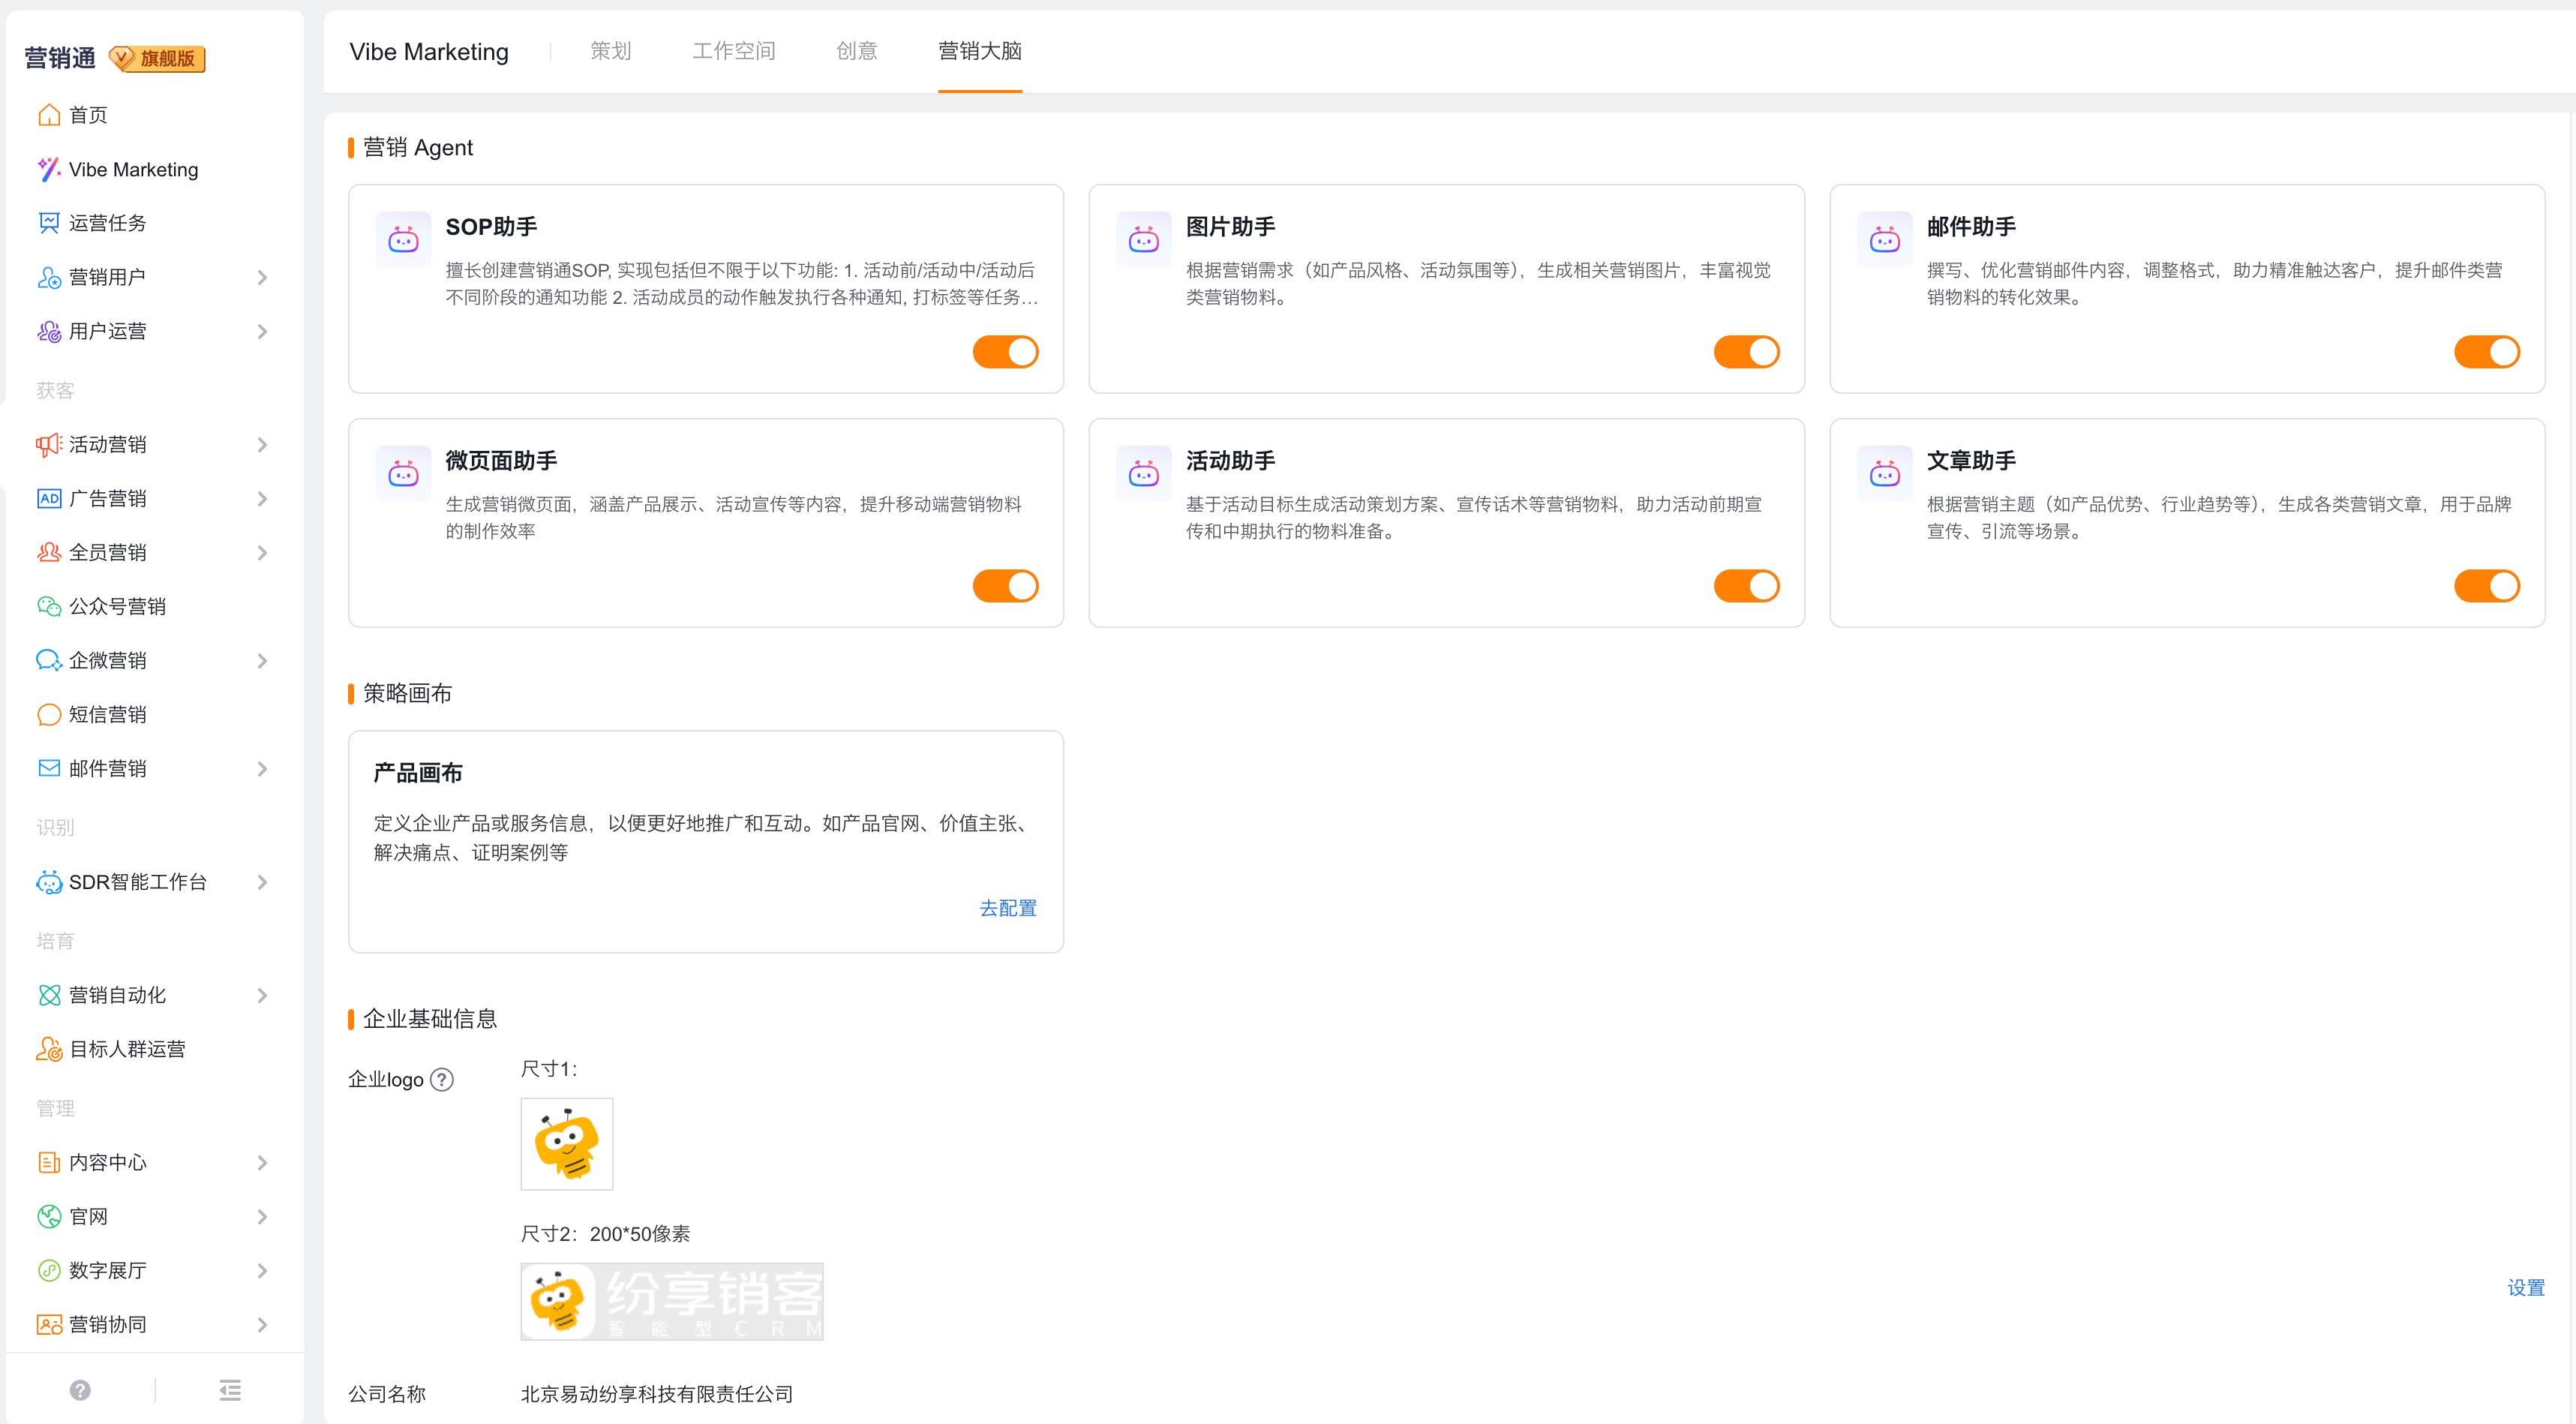Click the help question mark at sidebar bottom
The height and width of the screenshot is (1424, 2576).
click(x=80, y=1390)
